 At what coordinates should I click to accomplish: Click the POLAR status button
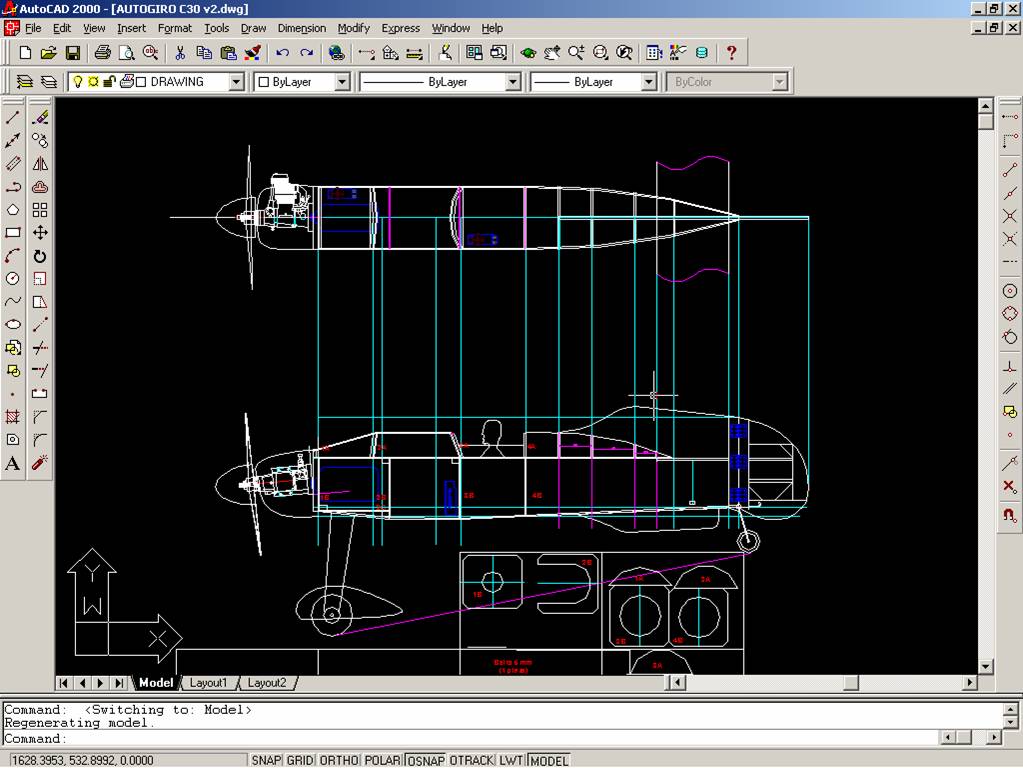click(x=382, y=760)
